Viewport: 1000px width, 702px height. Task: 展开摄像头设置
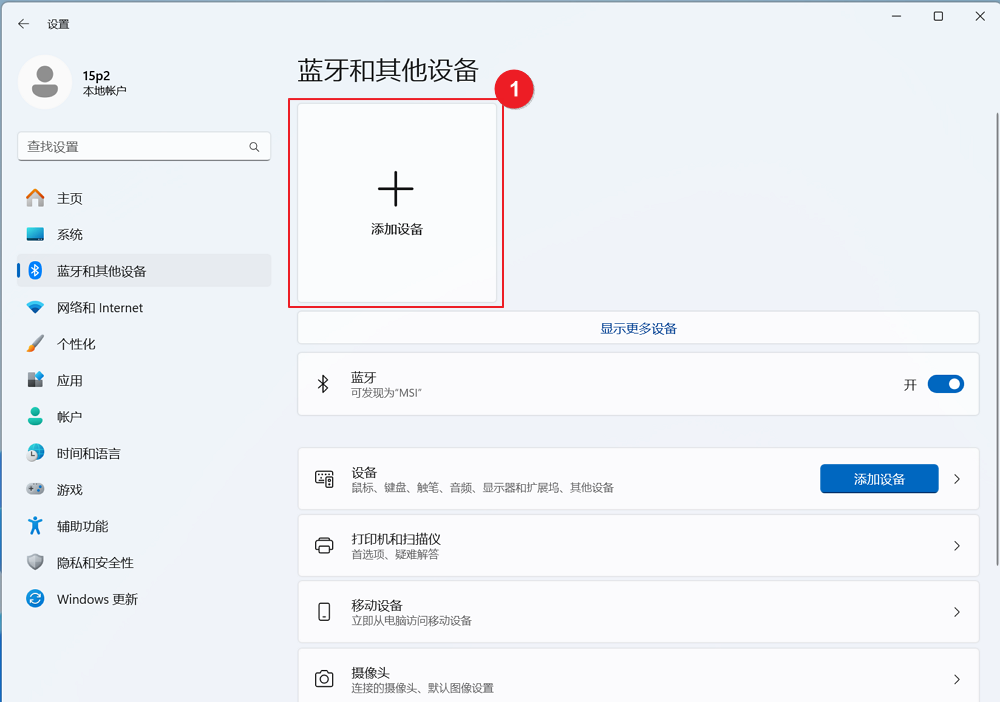click(956, 678)
